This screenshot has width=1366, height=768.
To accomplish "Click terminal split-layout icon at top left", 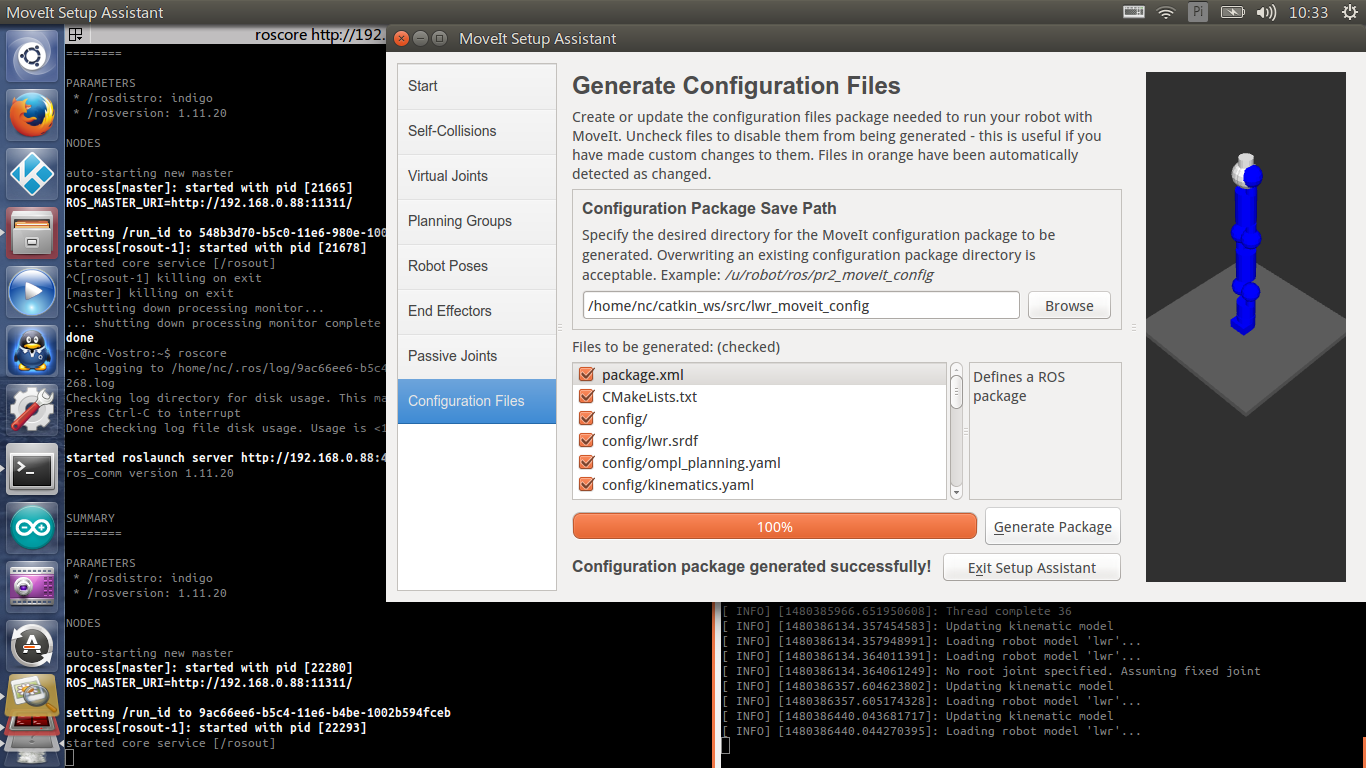I will [76, 34].
